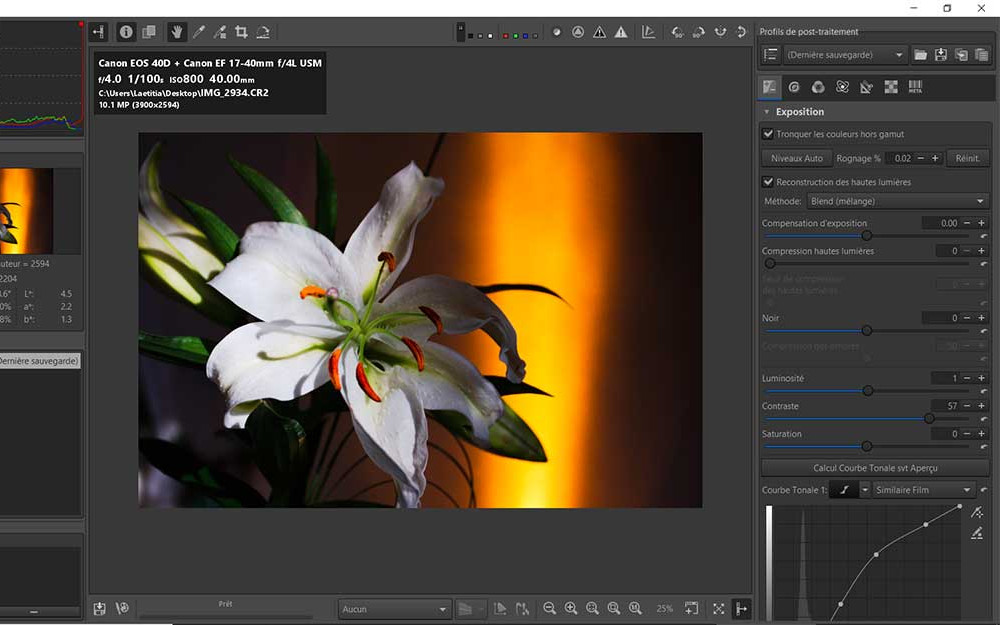Zoom preview to 100 percent
The height and width of the screenshot is (625, 1000).
[635, 608]
